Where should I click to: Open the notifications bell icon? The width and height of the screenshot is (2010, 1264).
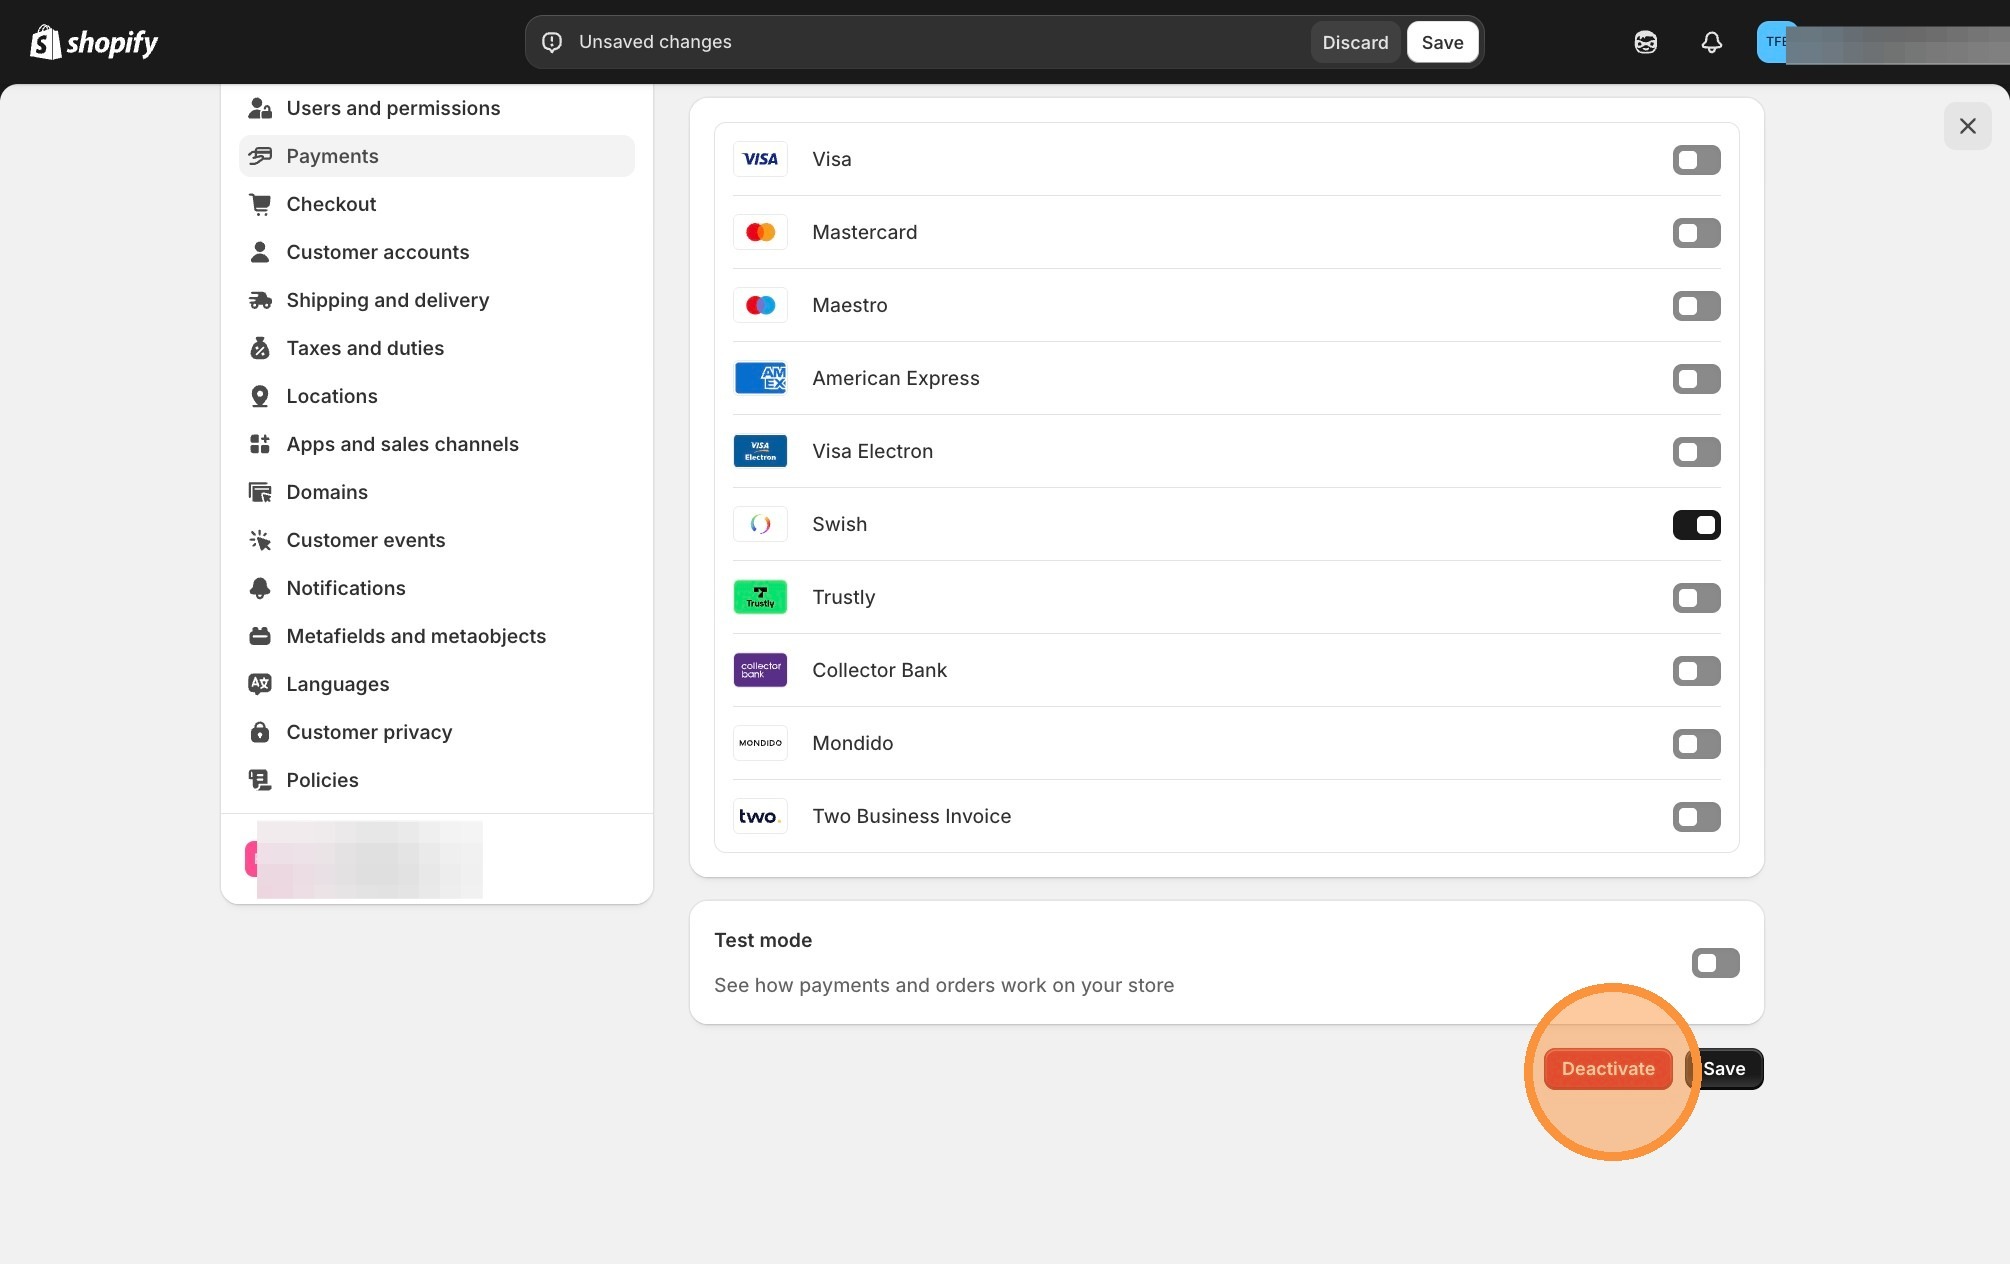pos(1711,42)
